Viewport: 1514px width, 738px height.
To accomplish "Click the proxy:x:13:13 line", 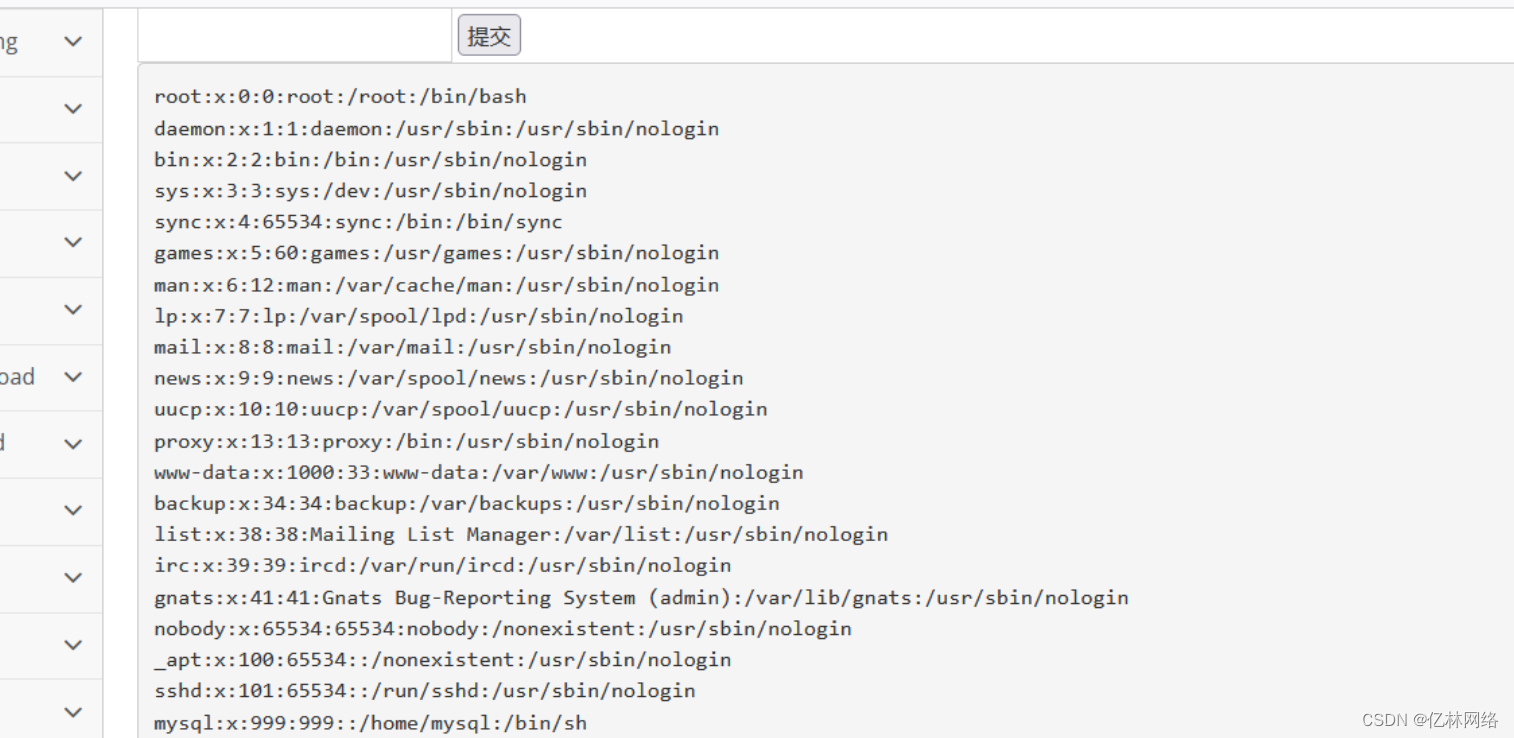I will 406,441.
